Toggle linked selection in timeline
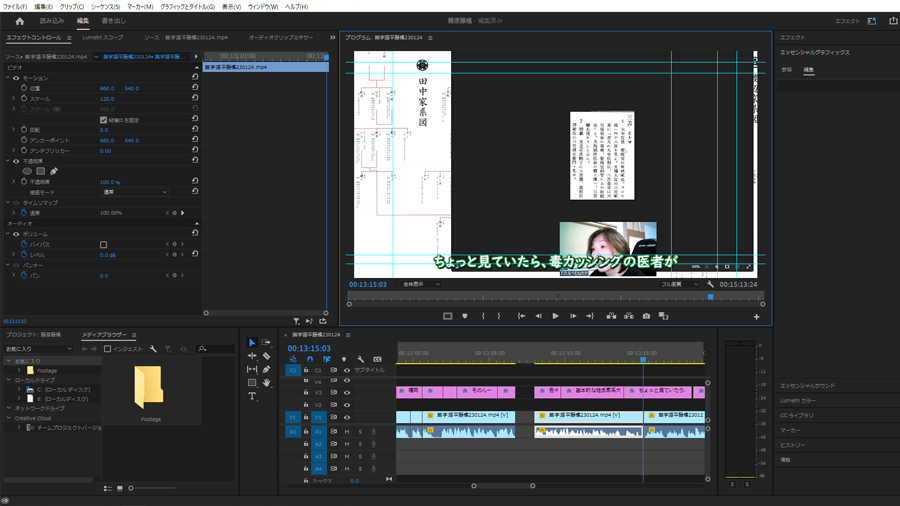Image resolution: width=900 pixels, height=506 pixels. (327, 359)
